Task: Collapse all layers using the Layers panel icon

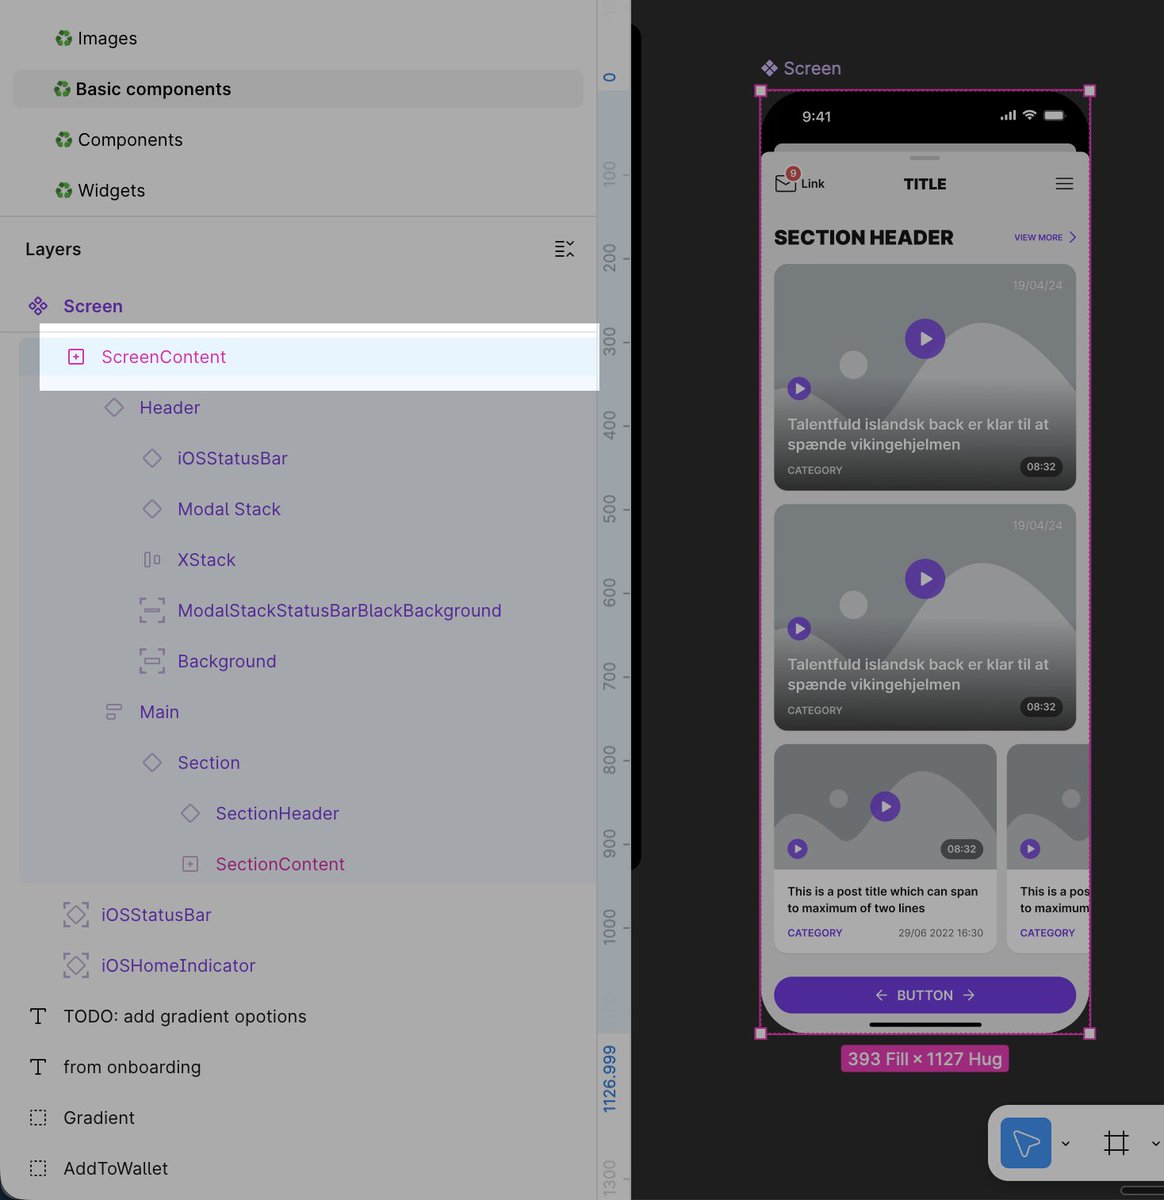Action: tap(565, 249)
